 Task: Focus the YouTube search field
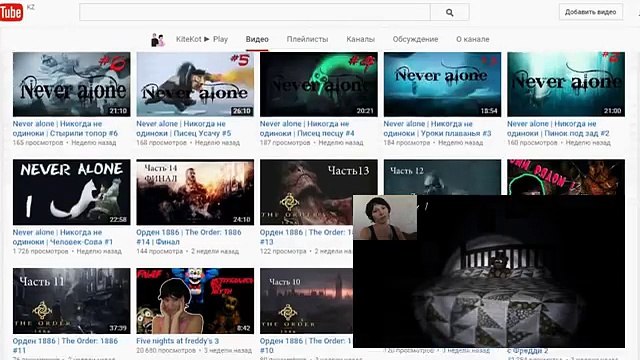click(x=255, y=13)
